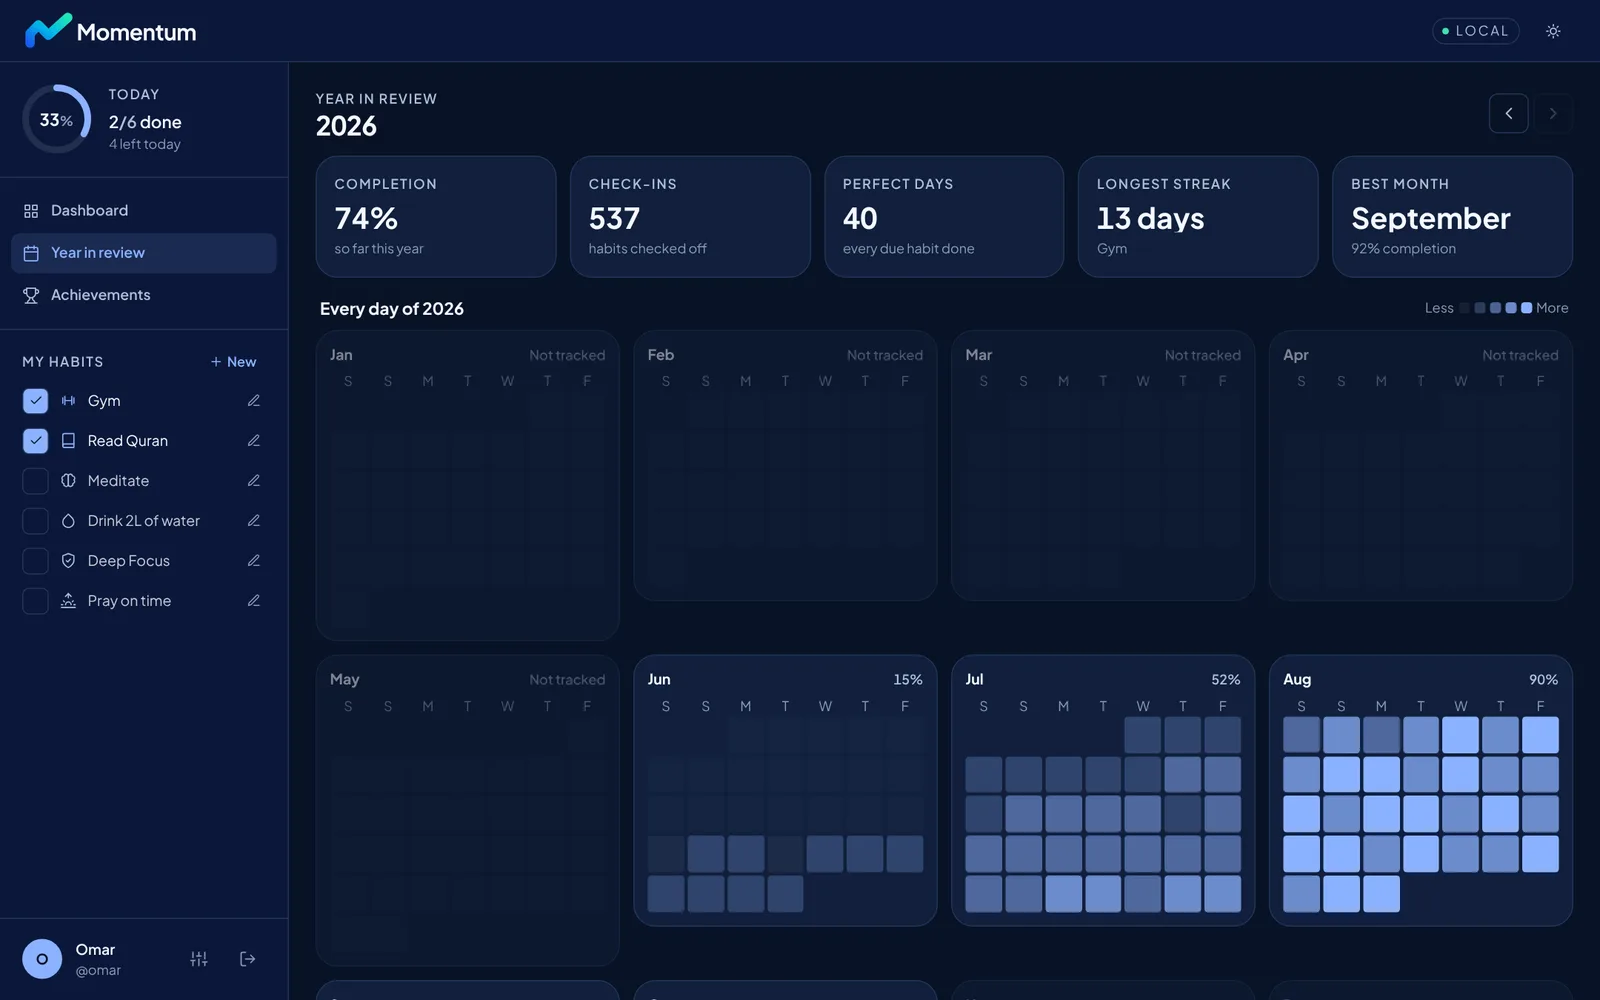Click the edit pencil next to Meditate
1600x1000 pixels.
(254, 481)
